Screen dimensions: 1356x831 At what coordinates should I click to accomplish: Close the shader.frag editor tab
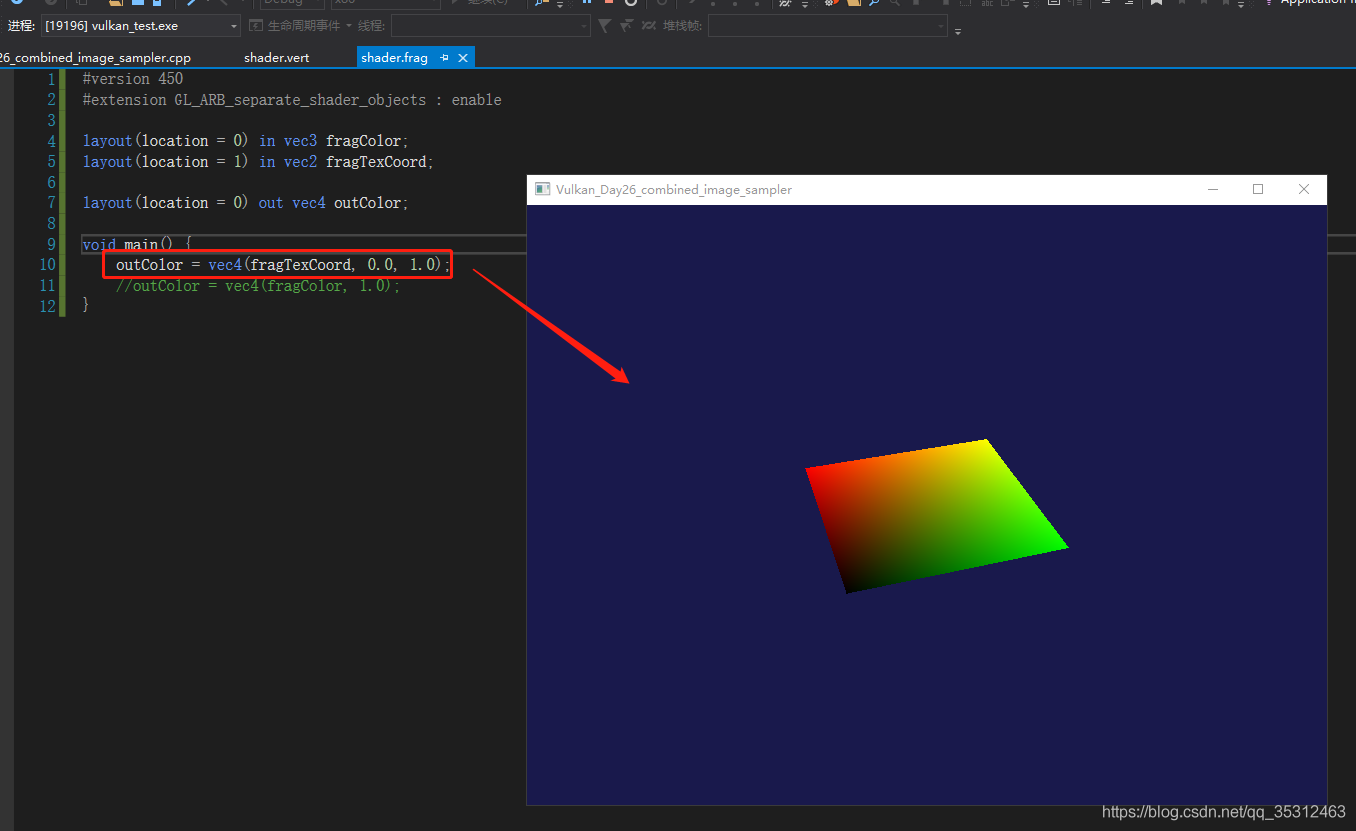coord(463,58)
